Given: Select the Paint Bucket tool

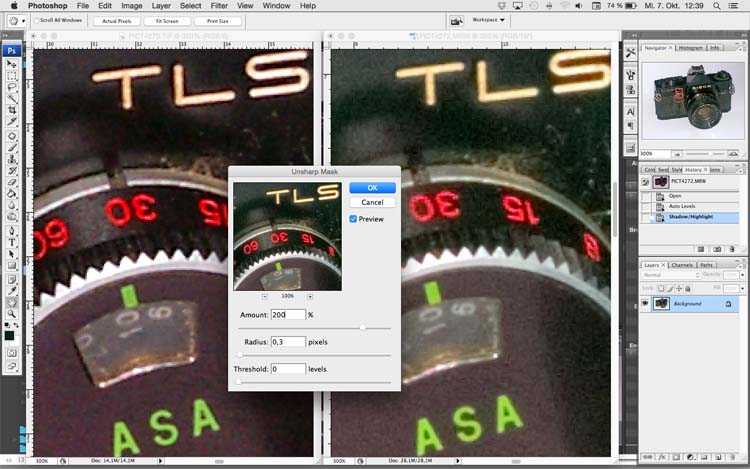Looking at the screenshot, I should tap(11, 194).
